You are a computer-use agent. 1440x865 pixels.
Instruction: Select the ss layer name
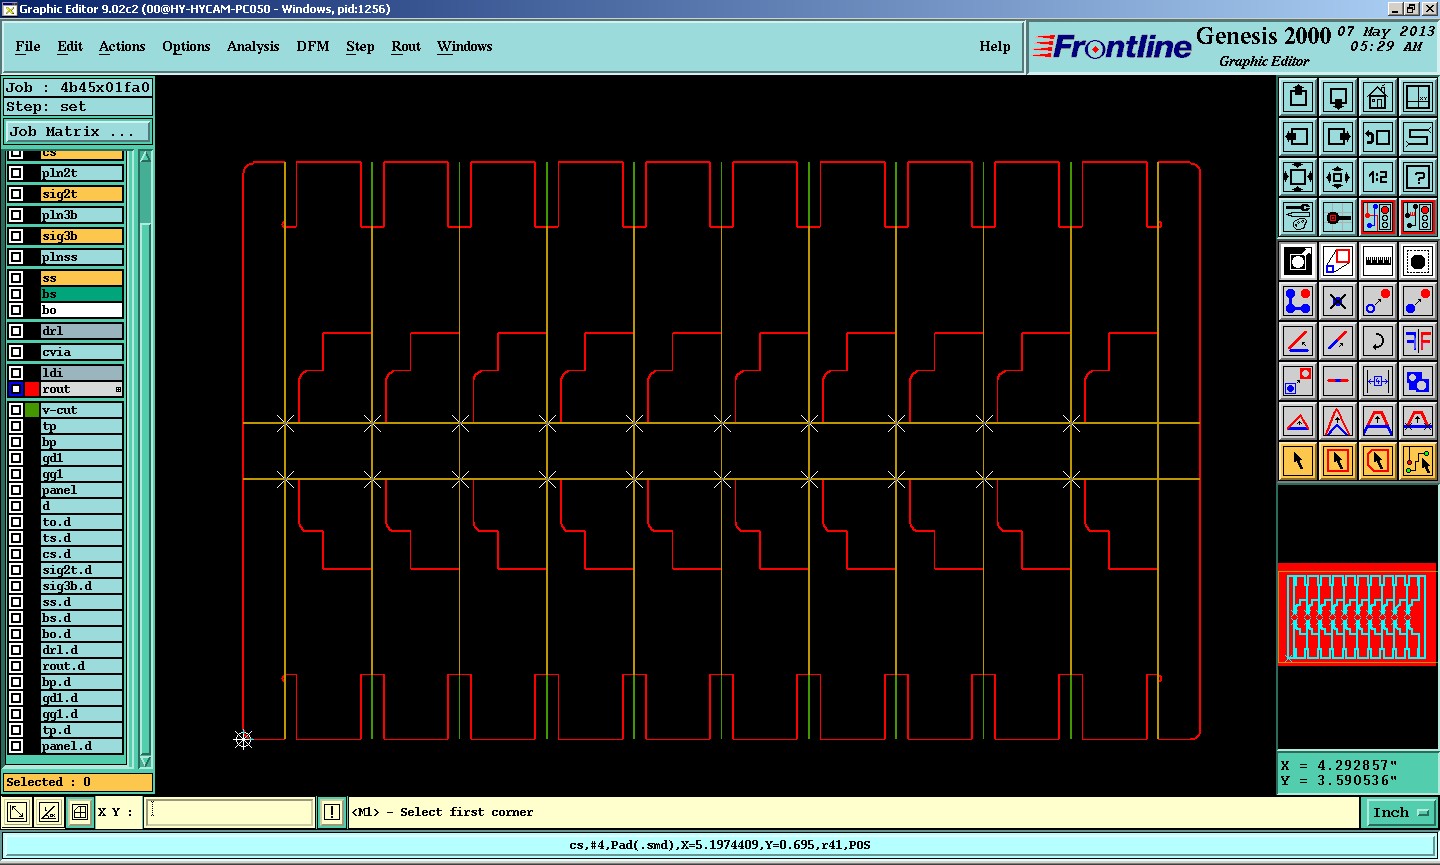pos(81,278)
